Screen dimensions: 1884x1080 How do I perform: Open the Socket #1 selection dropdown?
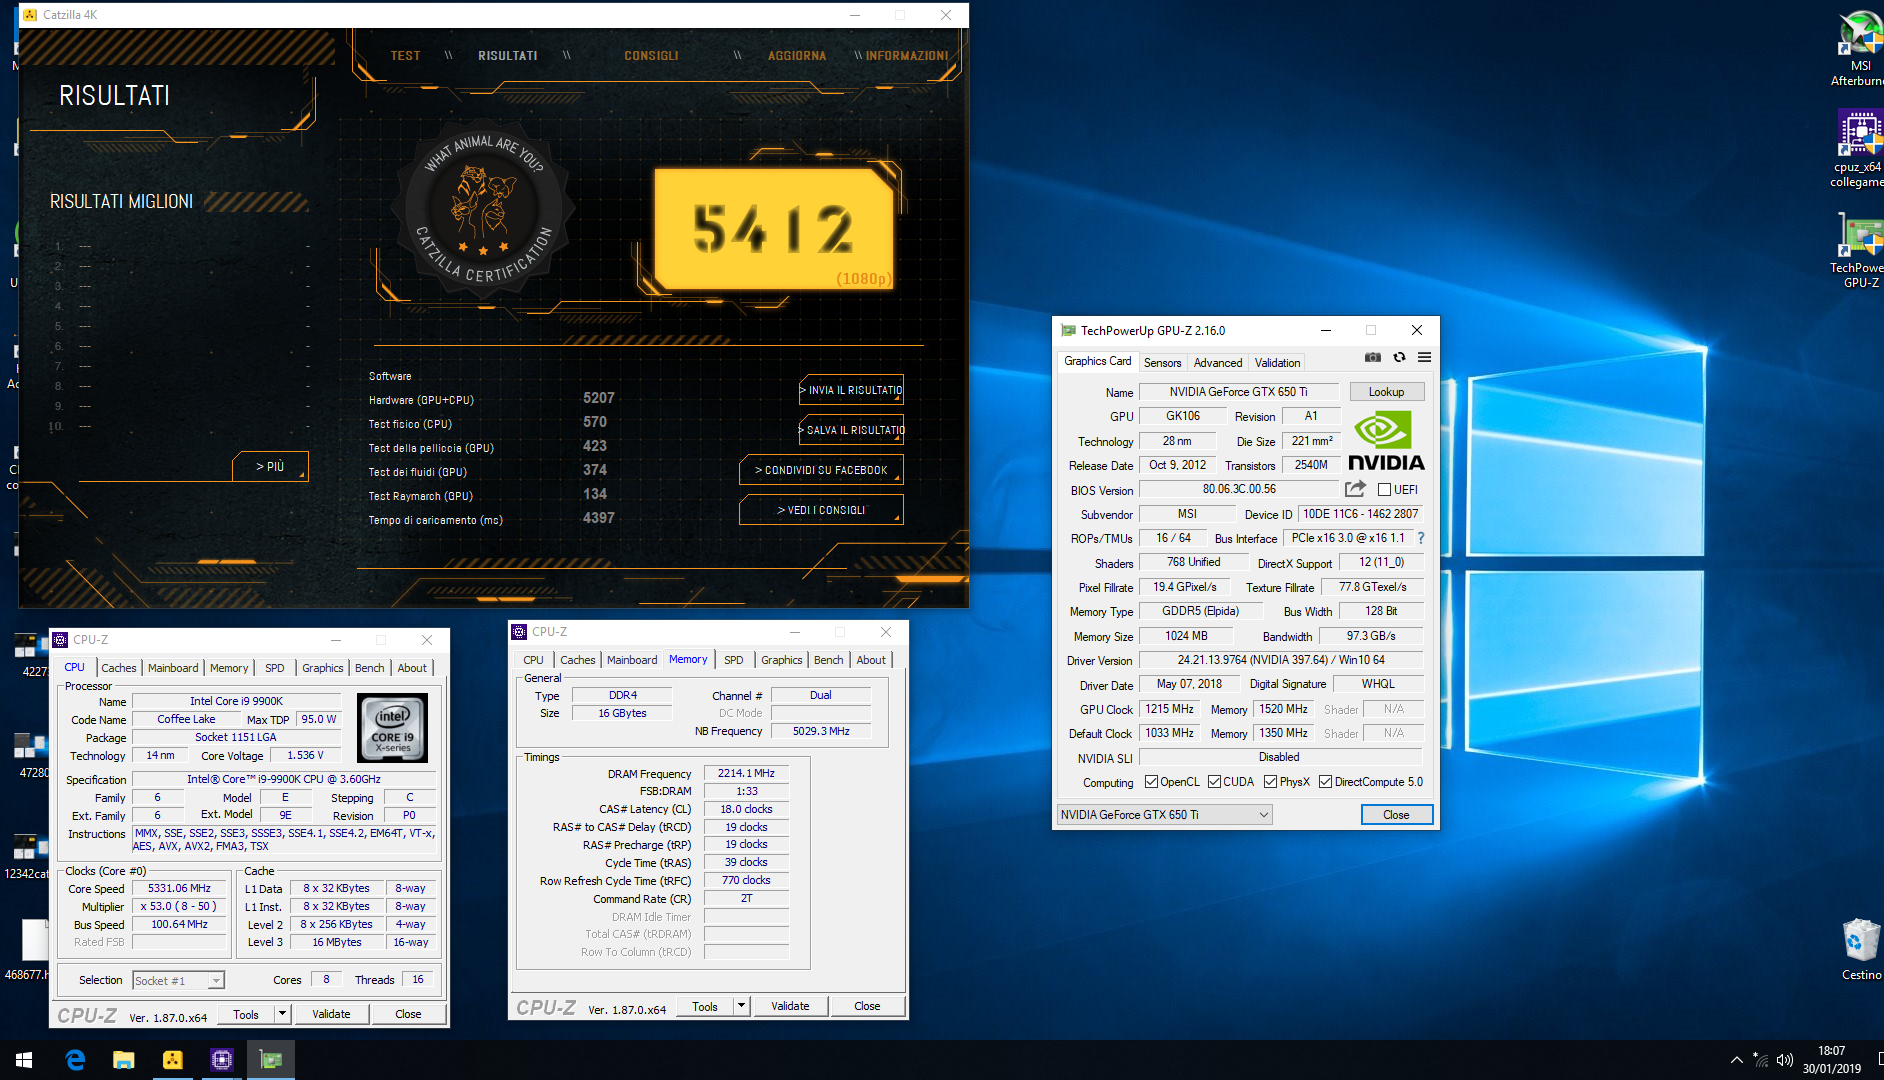pyautogui.click(x=178, y=981)
